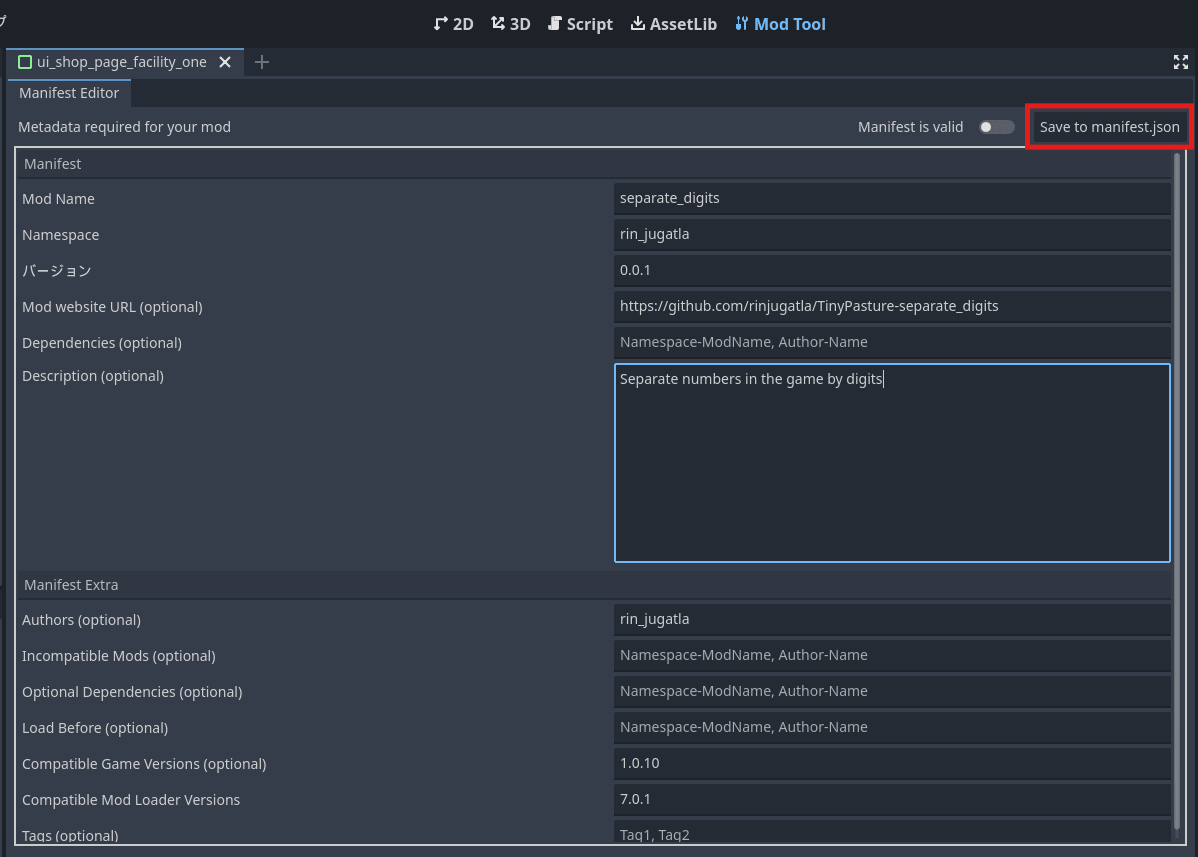
Task: Toggle distraction-free fullscreen mode icon
Action: click(x=1180, y=62)
